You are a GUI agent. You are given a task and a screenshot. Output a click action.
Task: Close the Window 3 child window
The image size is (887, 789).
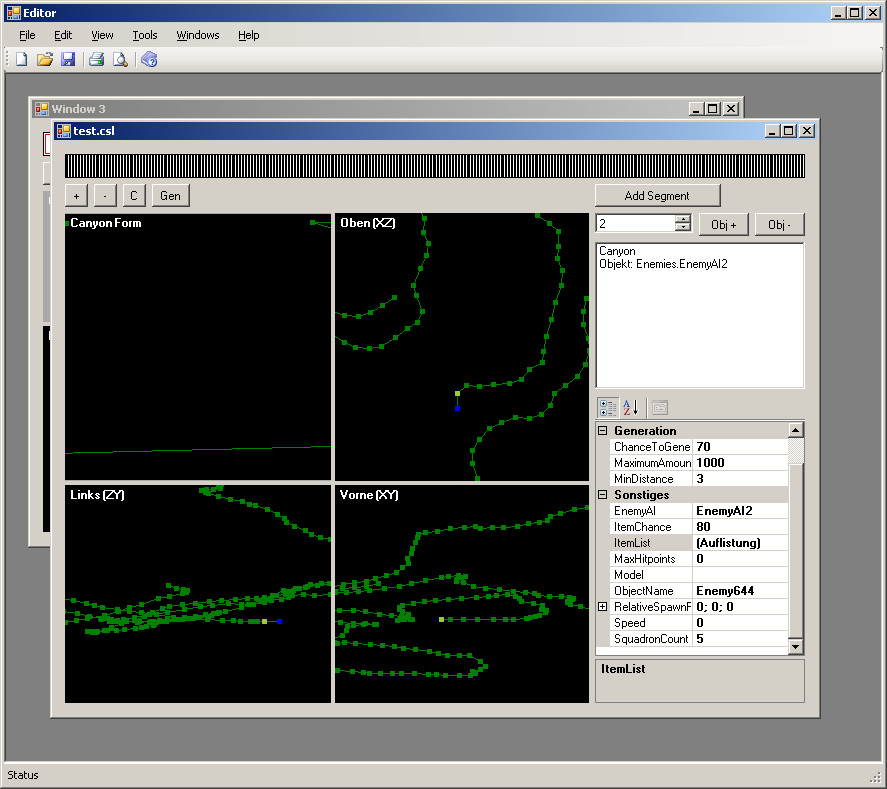pos(731,109)
